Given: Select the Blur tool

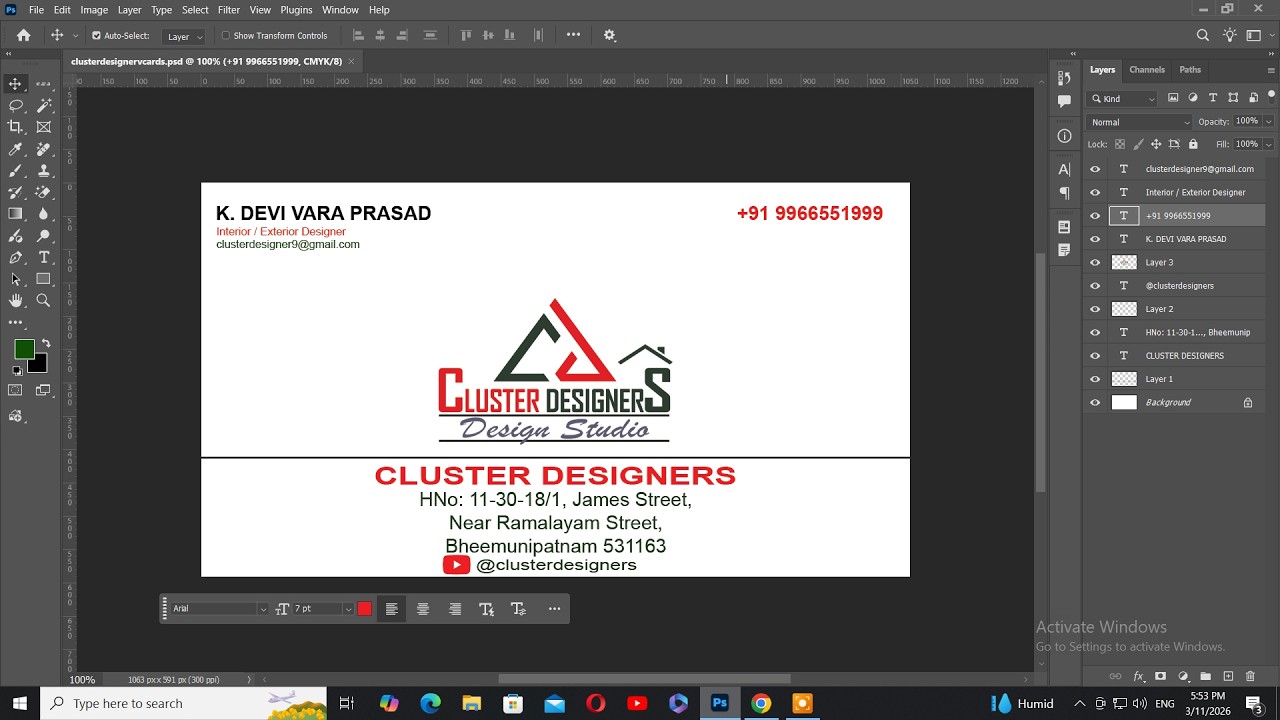Looking at the screenshot, I should click(x=44, y=214).
